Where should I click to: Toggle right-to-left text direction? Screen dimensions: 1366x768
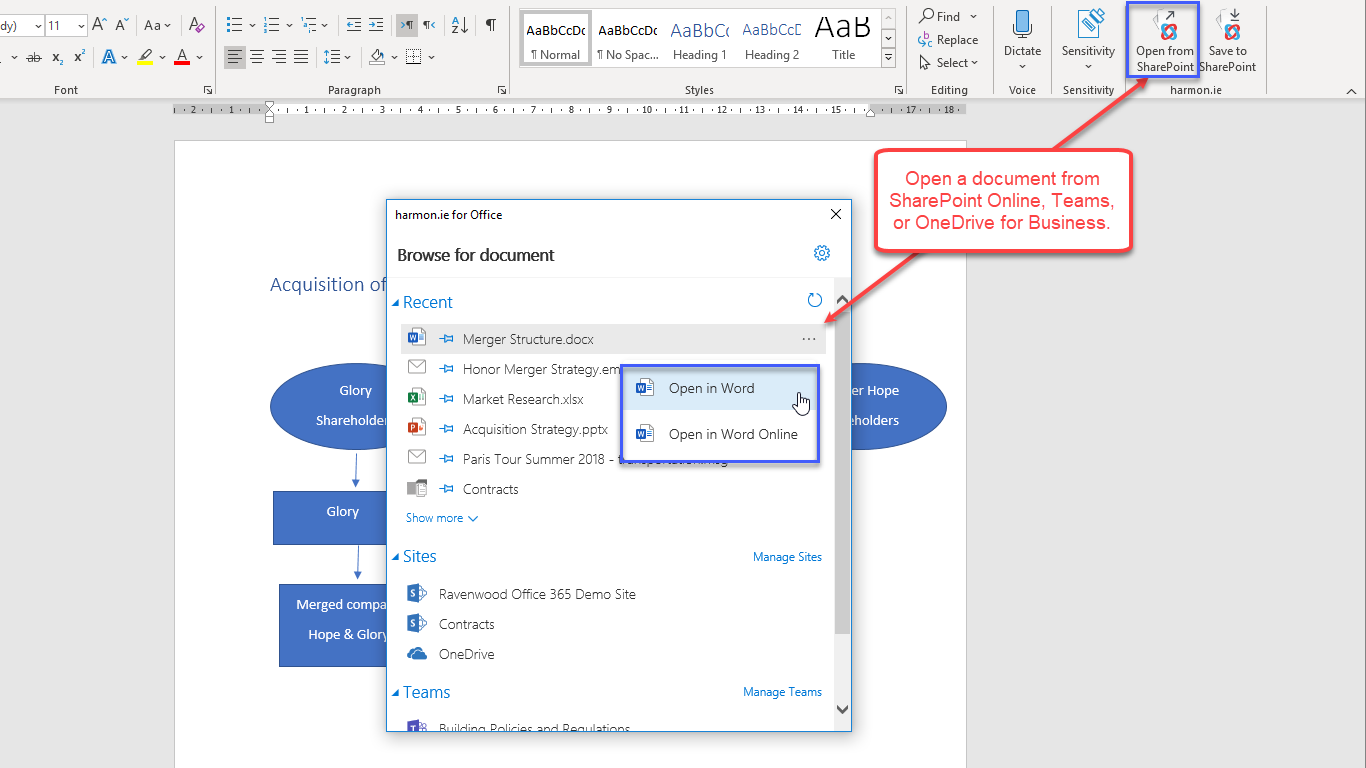point(428,25)
